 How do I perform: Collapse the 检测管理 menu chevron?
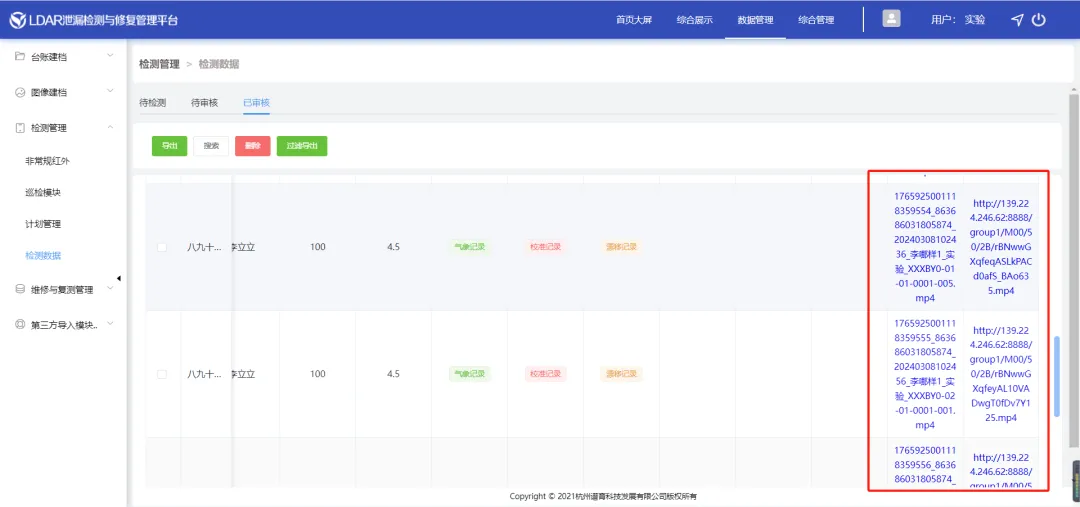(110, 127)
